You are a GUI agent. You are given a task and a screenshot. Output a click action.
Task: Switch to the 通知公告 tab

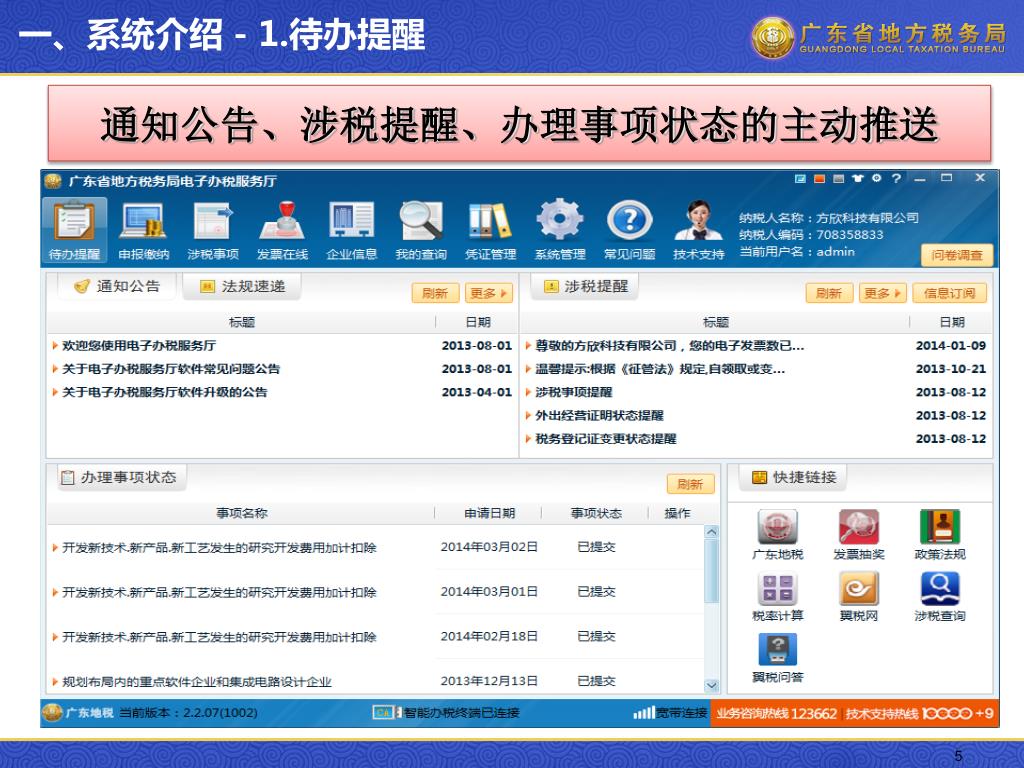[x=118, y=286]
